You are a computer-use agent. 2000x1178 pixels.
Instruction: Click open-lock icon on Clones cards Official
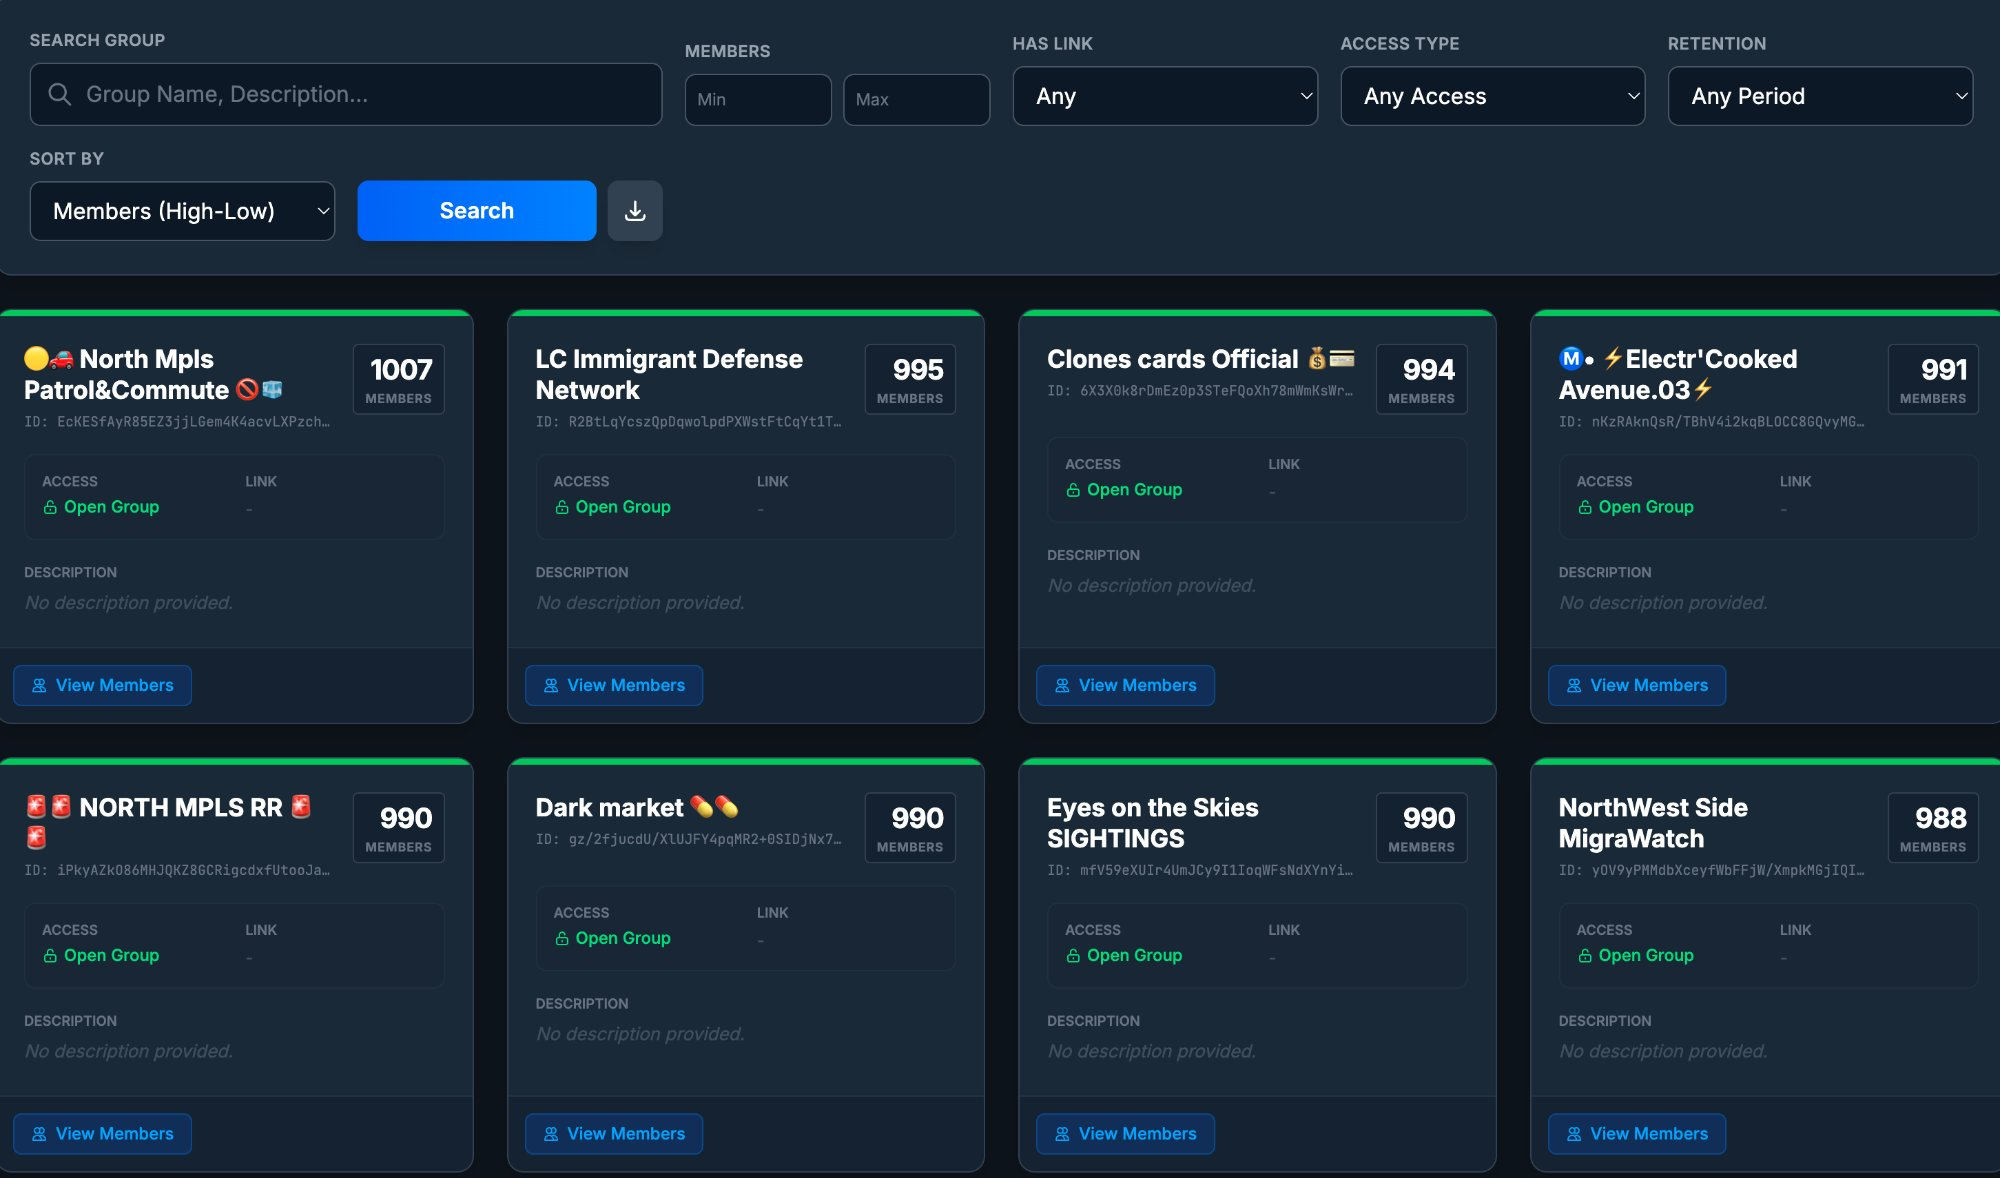(x=1073, y=490)
